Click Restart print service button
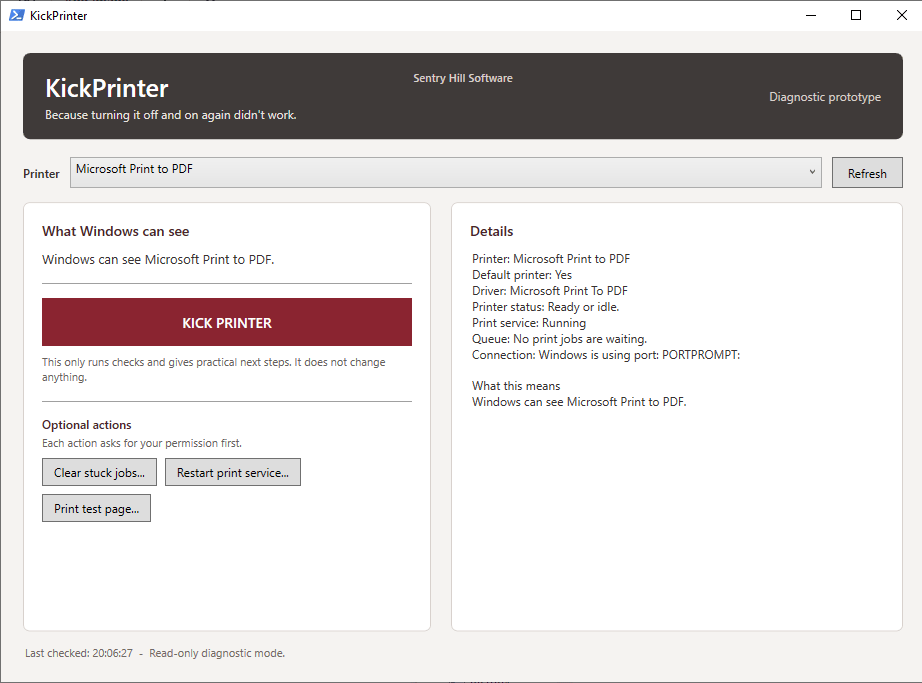 pyautogui.click(x=232, y=473)
